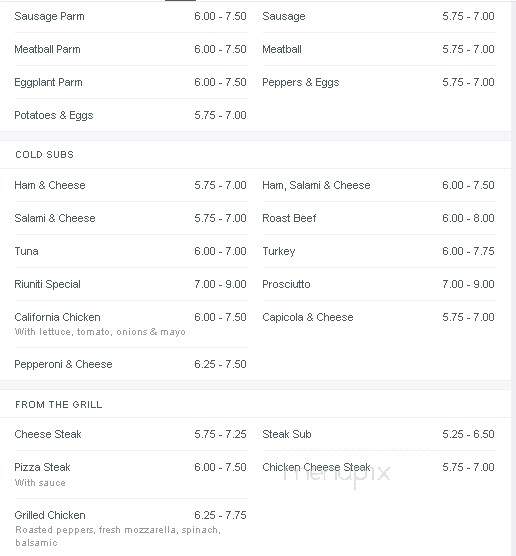
Task: Open the Chicken Cheese Steak entry
Action: coord(379,467)
